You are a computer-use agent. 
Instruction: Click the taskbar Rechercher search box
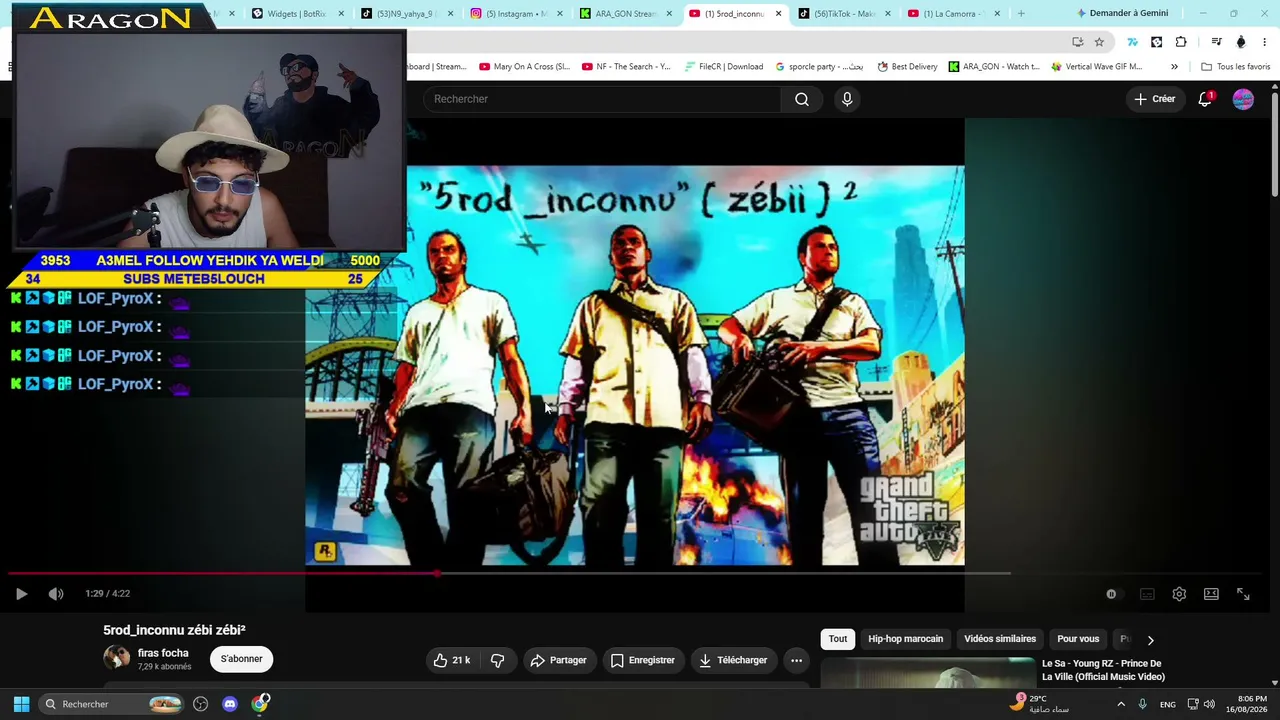pos(113,704)
